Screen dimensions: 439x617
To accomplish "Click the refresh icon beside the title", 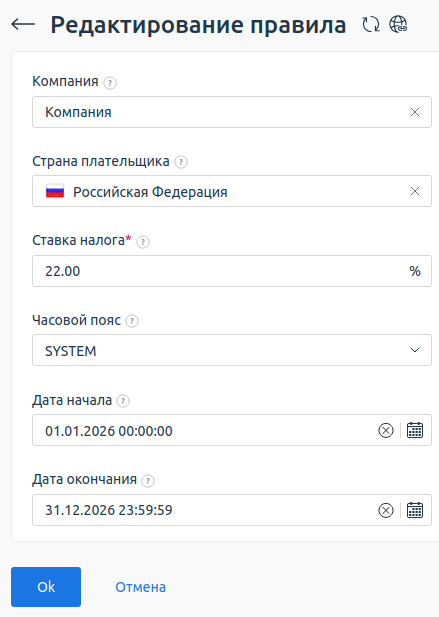I will pyautogui.click(x=371, y=24).
